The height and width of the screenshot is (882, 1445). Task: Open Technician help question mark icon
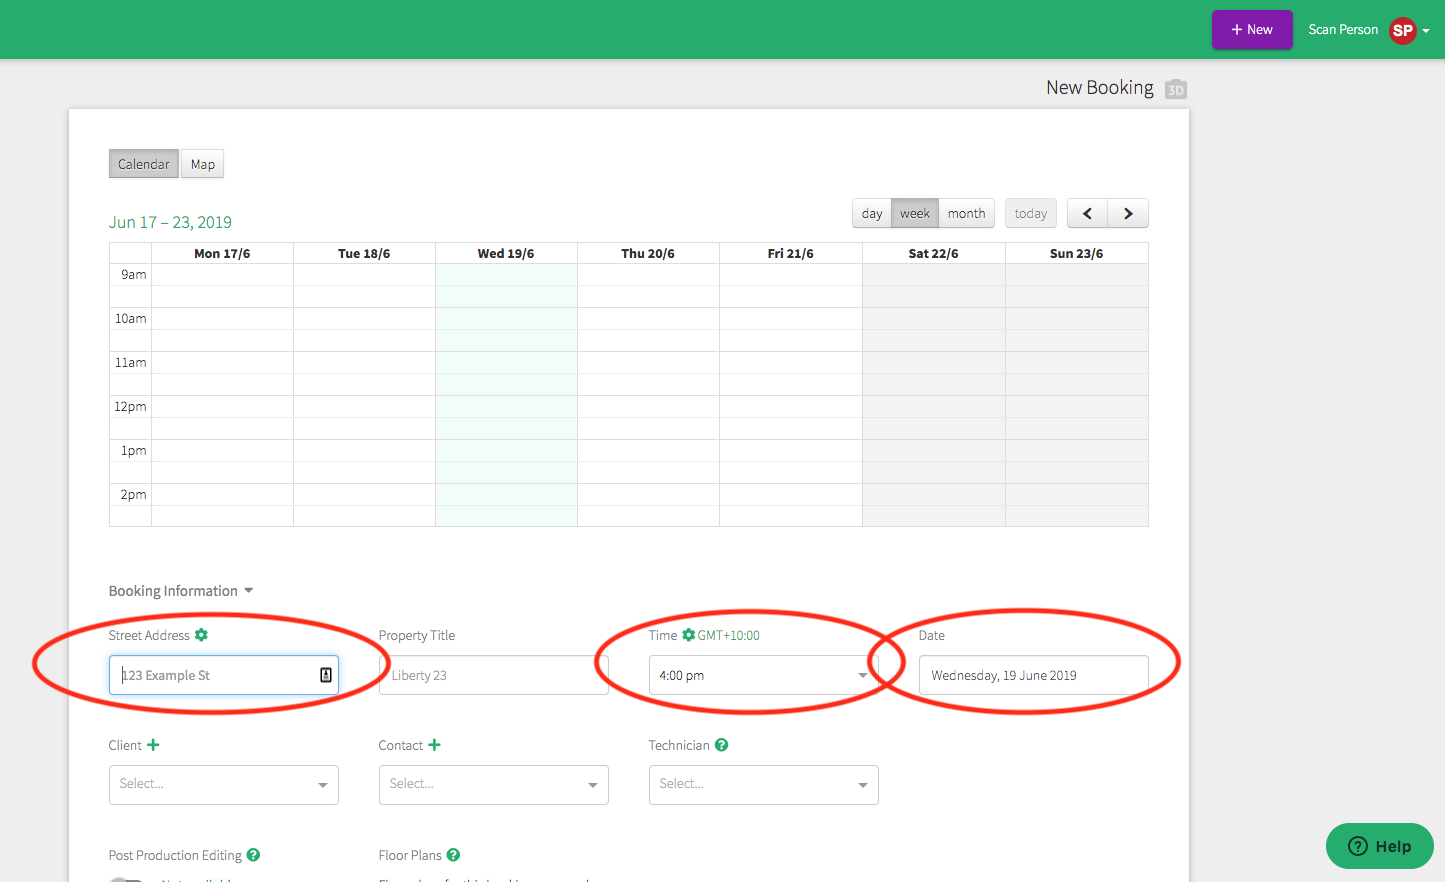pyautogui.click(x=722, y=745)
